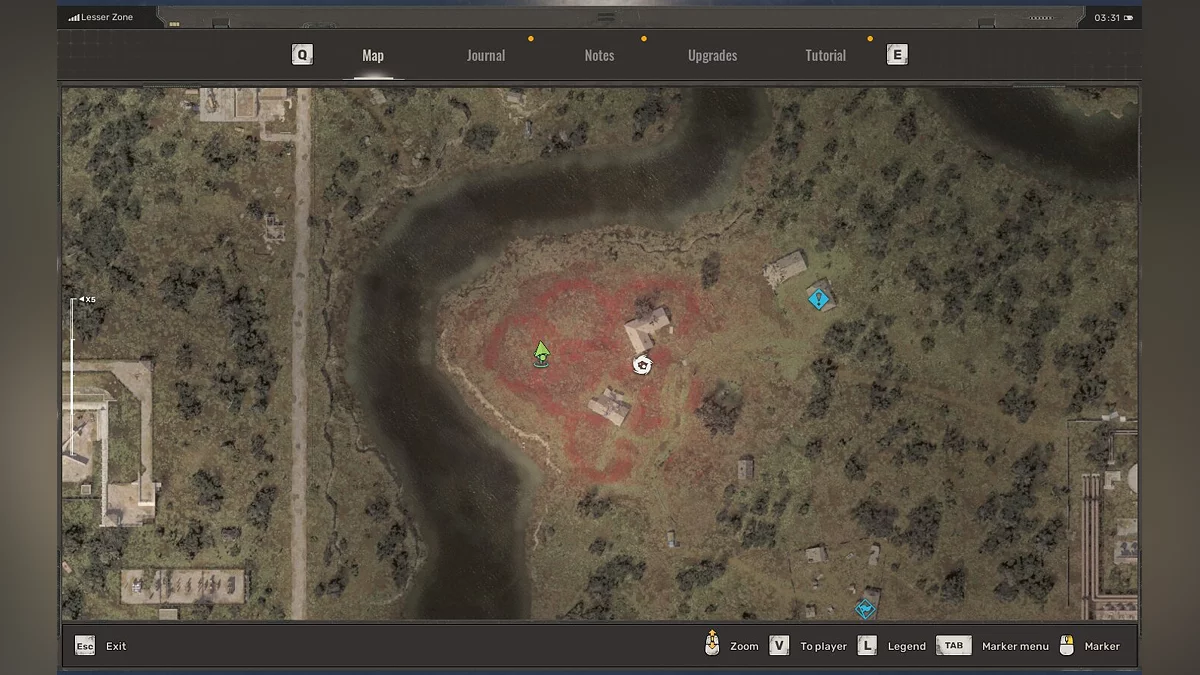
Task: Click the V key icon
Action: point(779,646)
